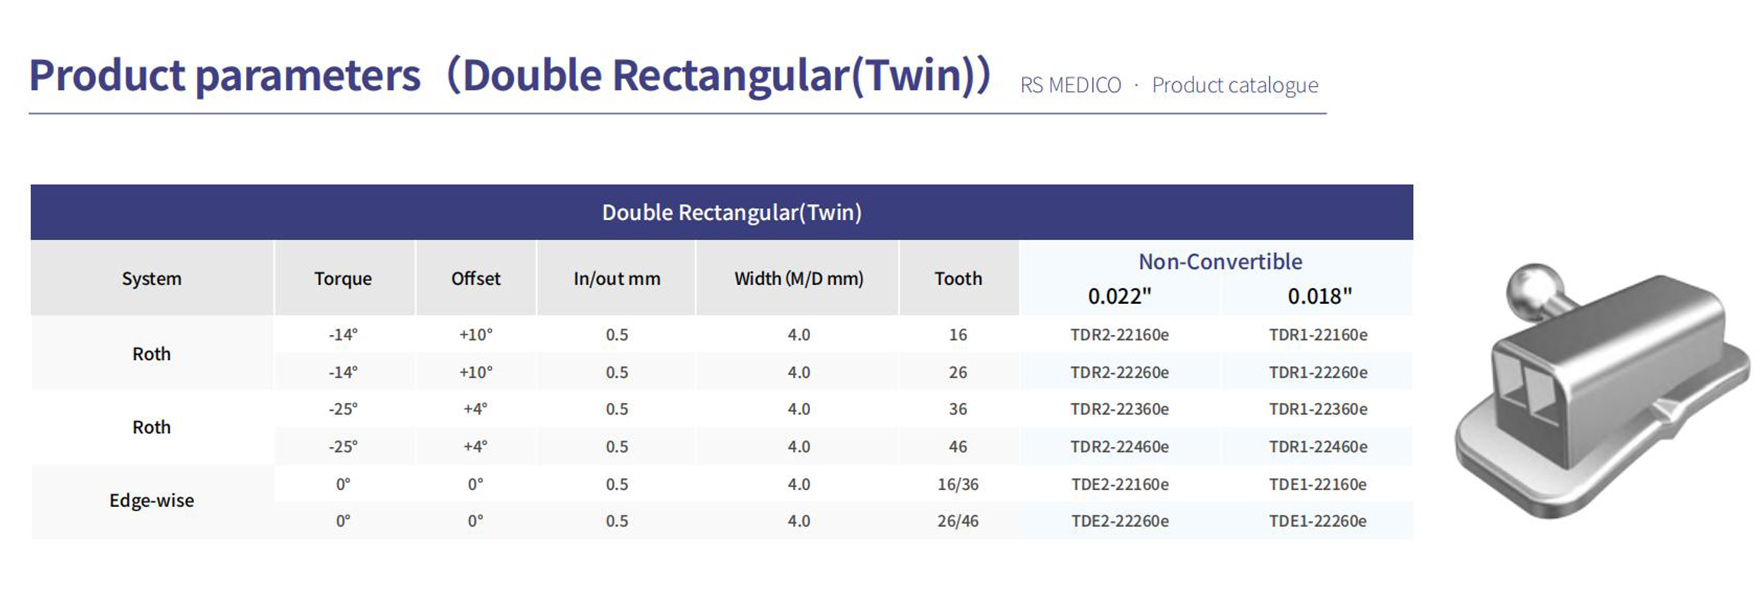Click the Width (M/D mm) header
1760x599 pixels.
tap(798, 279)
